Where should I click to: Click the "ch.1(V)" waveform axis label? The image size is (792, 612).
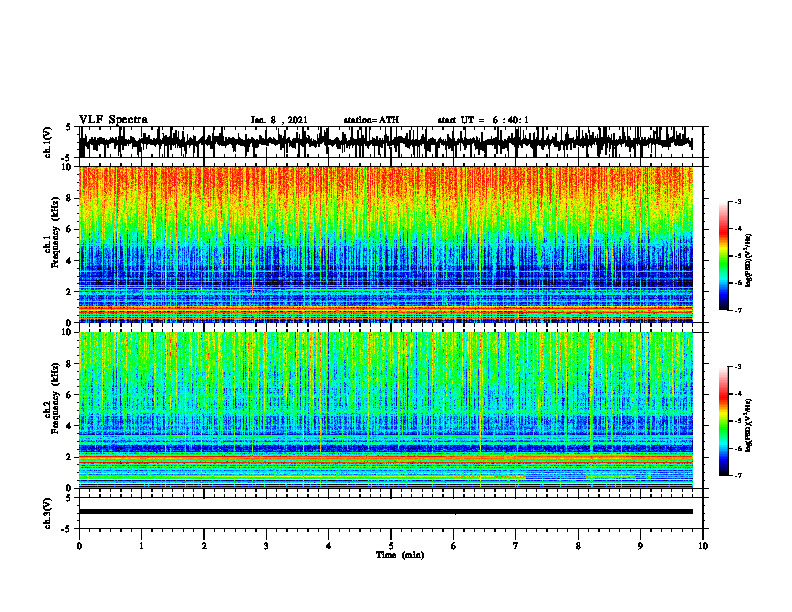(x=48, y=142)
